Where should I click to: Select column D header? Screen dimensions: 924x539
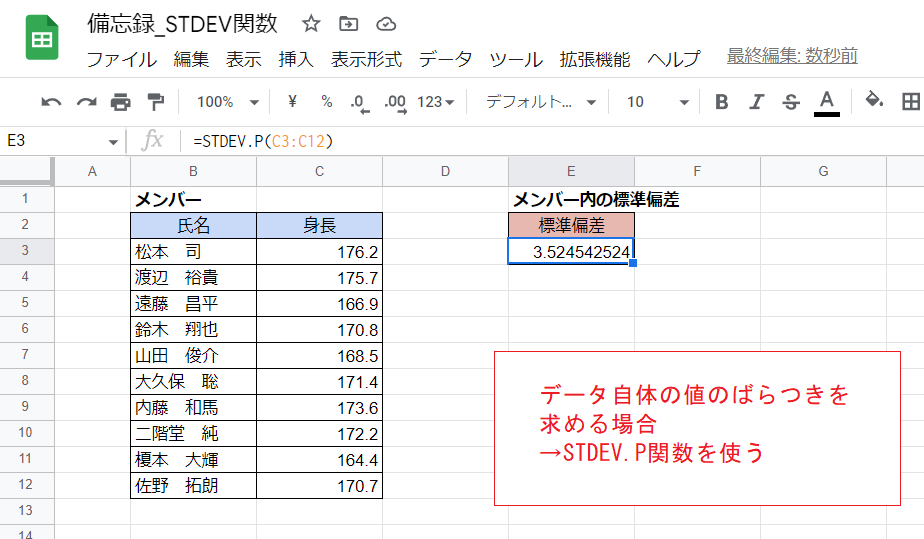click(x=446, y=171)
